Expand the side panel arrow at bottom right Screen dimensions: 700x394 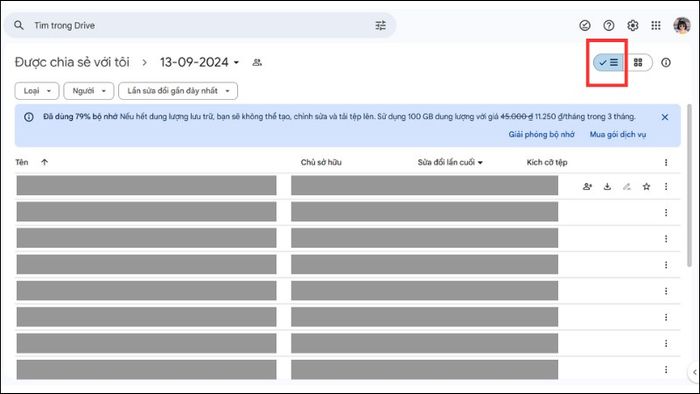(694, 372)
